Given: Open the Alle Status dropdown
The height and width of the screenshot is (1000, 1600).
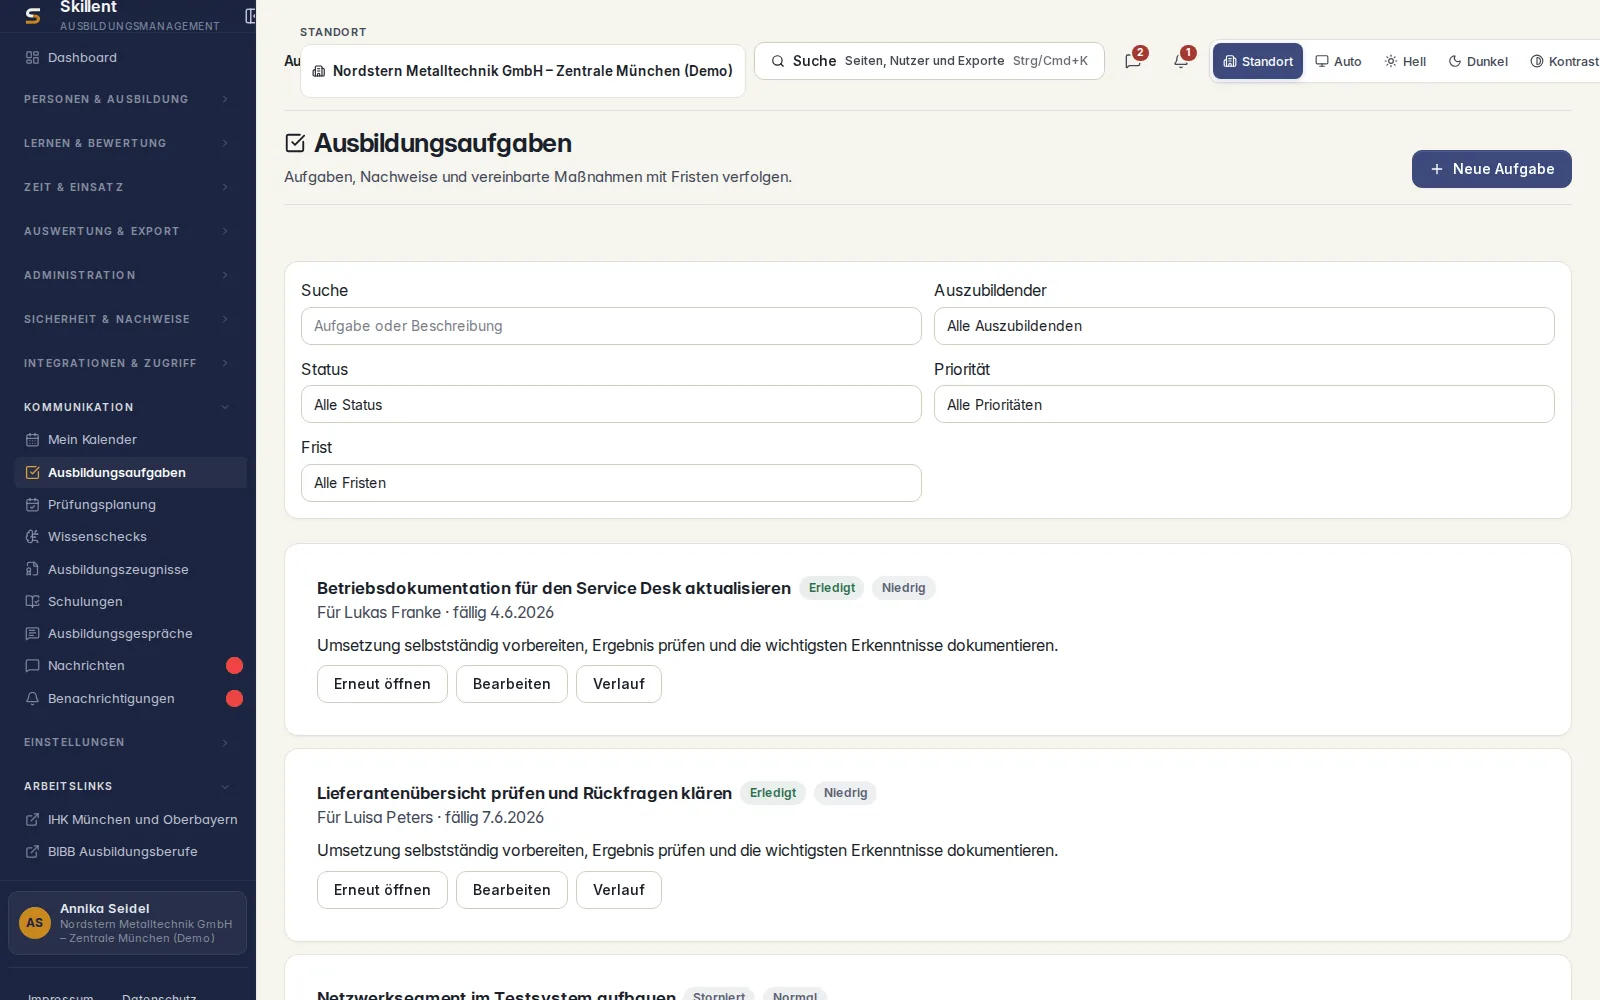Looking at the screenshot, I should coord(611,405).
